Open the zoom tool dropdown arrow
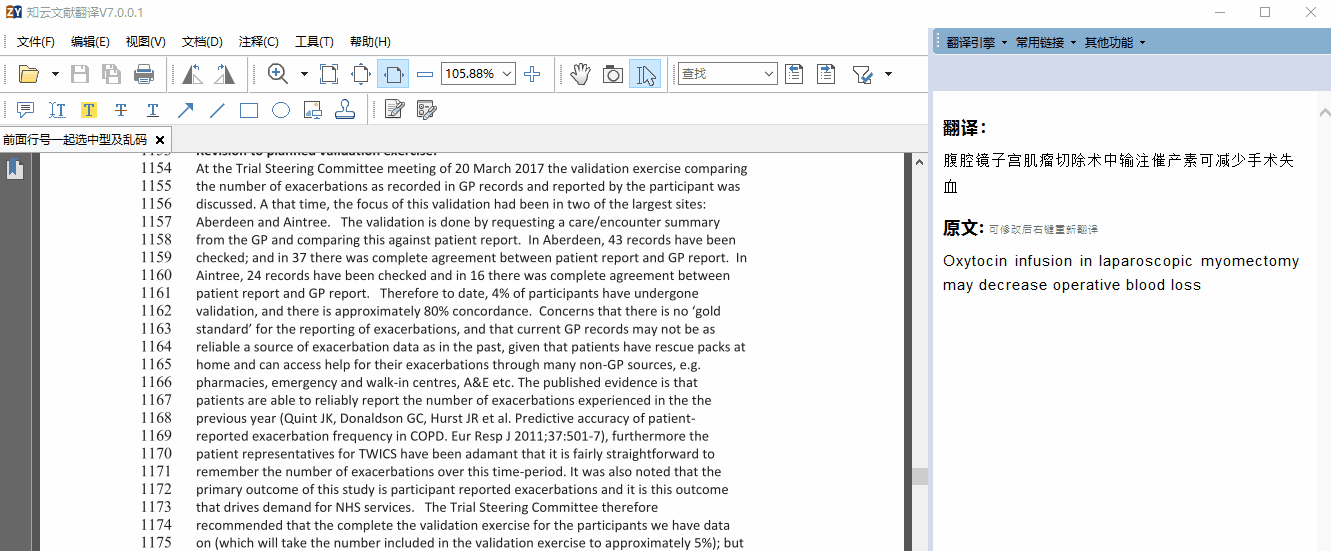1331x551 pixels. 304,74
